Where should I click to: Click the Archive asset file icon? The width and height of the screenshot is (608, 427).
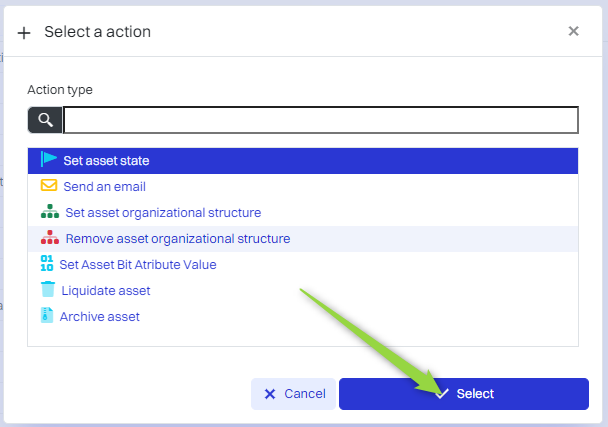pyautogui.click(x=47, y=316)
